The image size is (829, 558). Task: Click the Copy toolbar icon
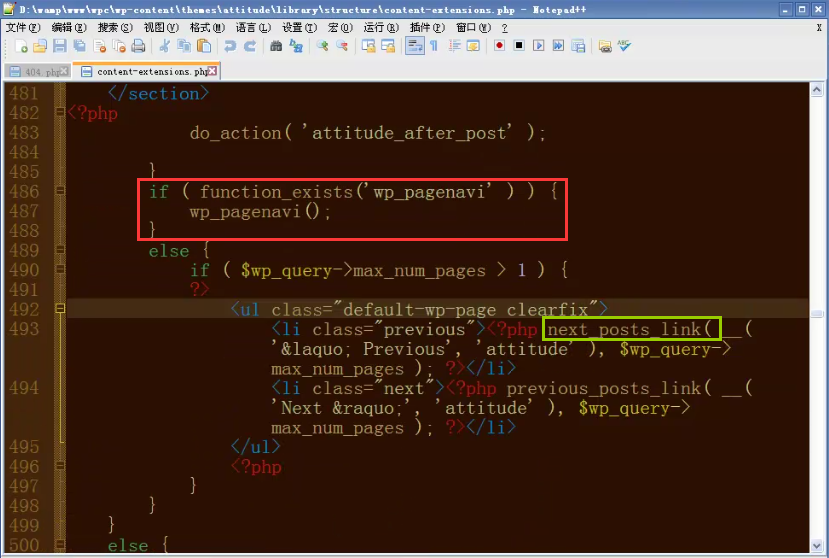click(x=184, y=46)
